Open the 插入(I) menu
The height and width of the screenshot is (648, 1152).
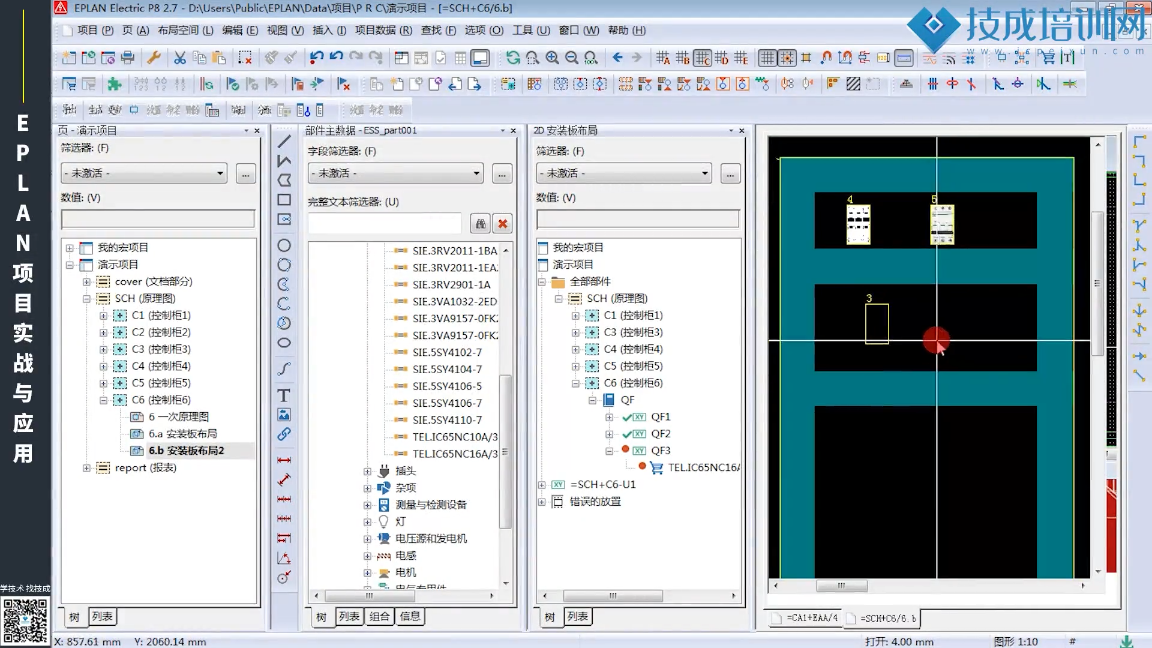(329, 30)
